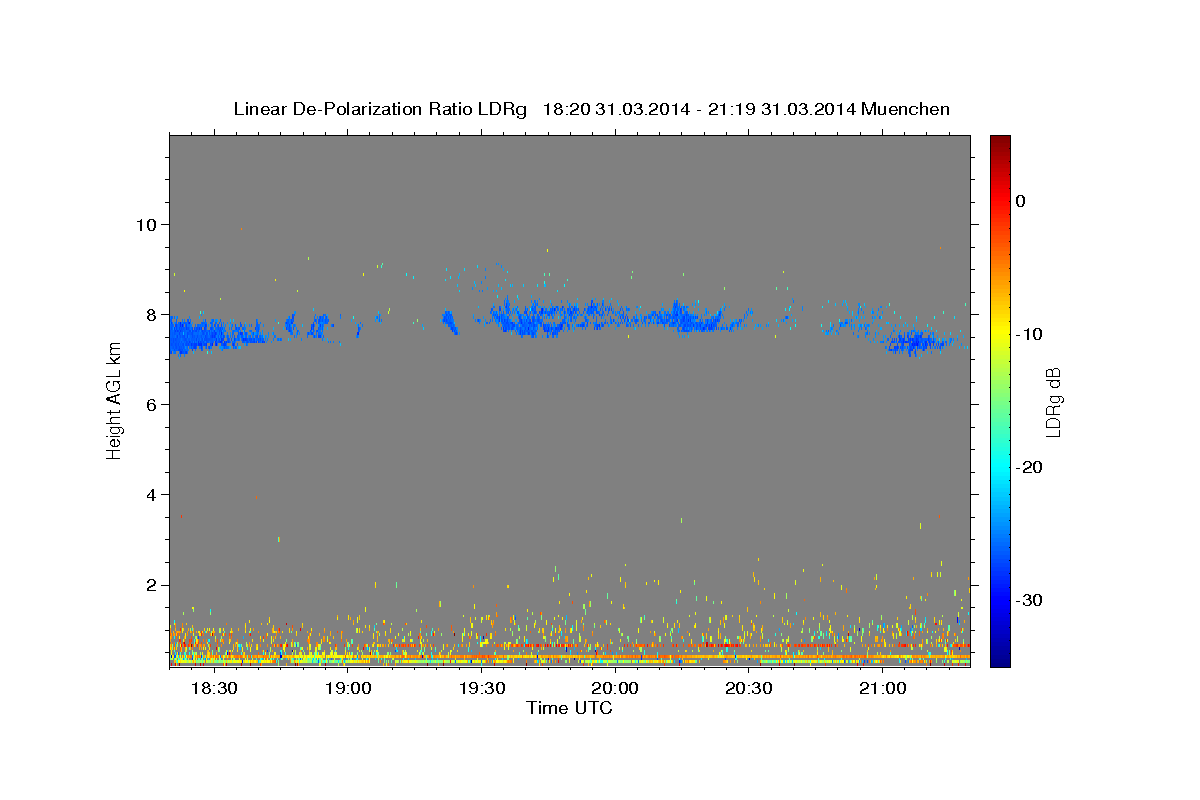Click the colorbar value -10
Screen dimensions: 1200x800
coord(1029,334)
